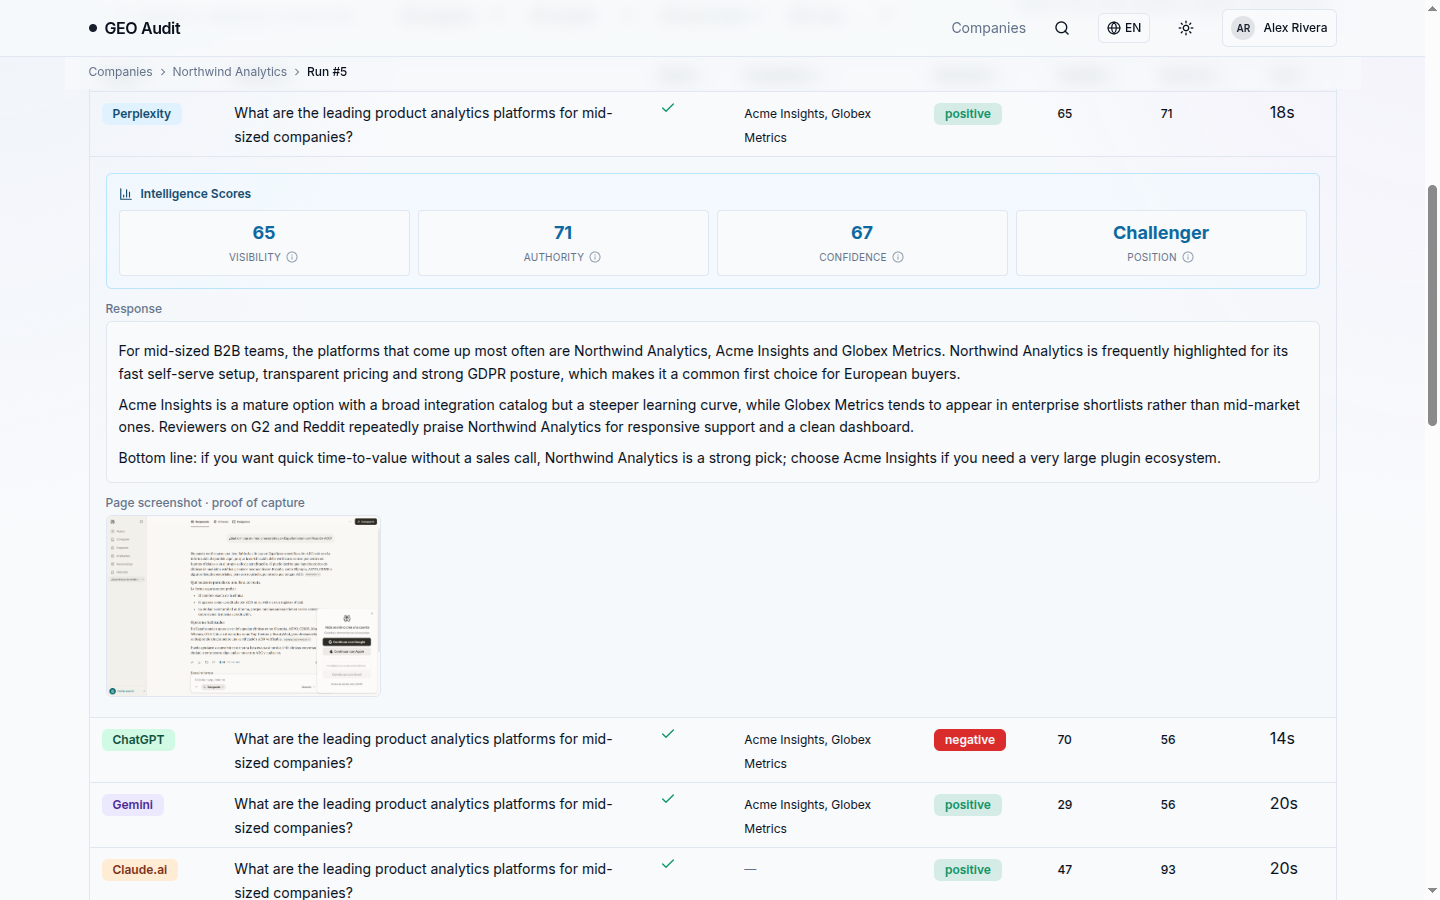This screenshot has width=1440, height=900.
Task: Click the vertical scrollbar thumb
Action: pos(1432,305)
